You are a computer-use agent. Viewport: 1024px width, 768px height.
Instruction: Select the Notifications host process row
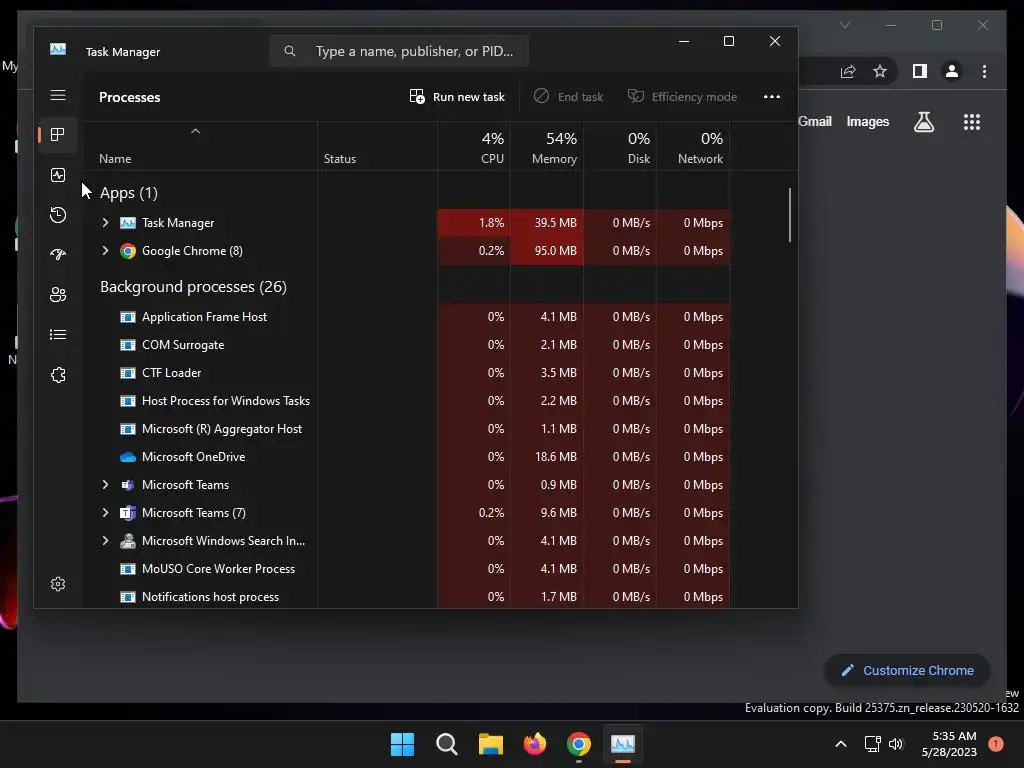tap(405, 597)
